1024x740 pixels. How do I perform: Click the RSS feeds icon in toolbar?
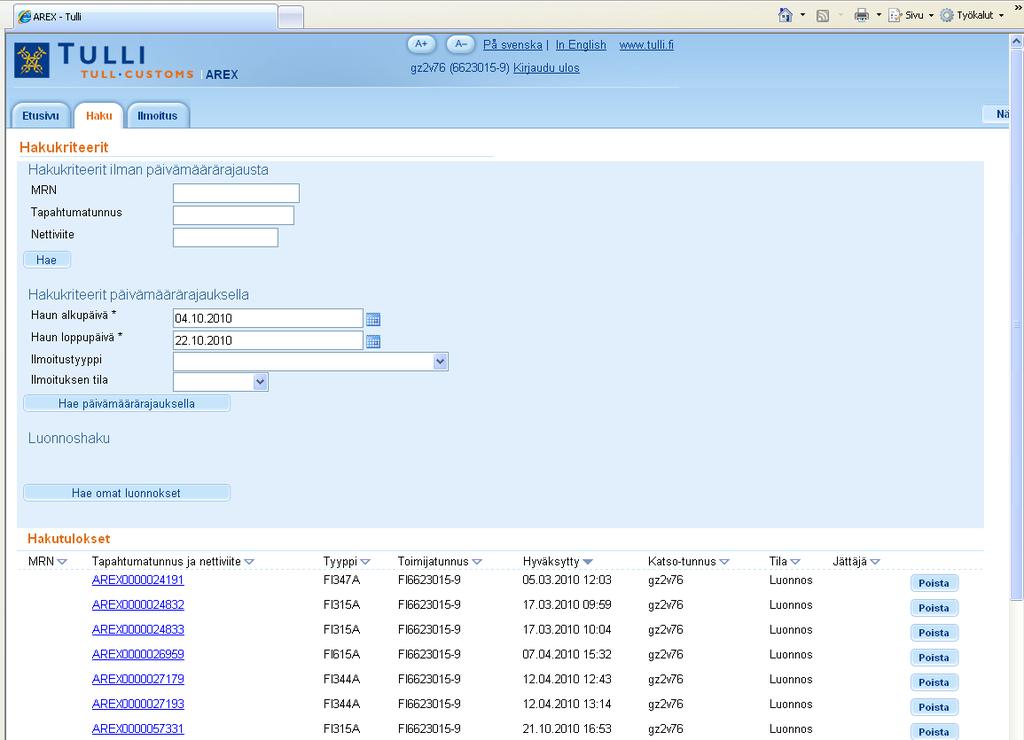(x=823, y=16)
